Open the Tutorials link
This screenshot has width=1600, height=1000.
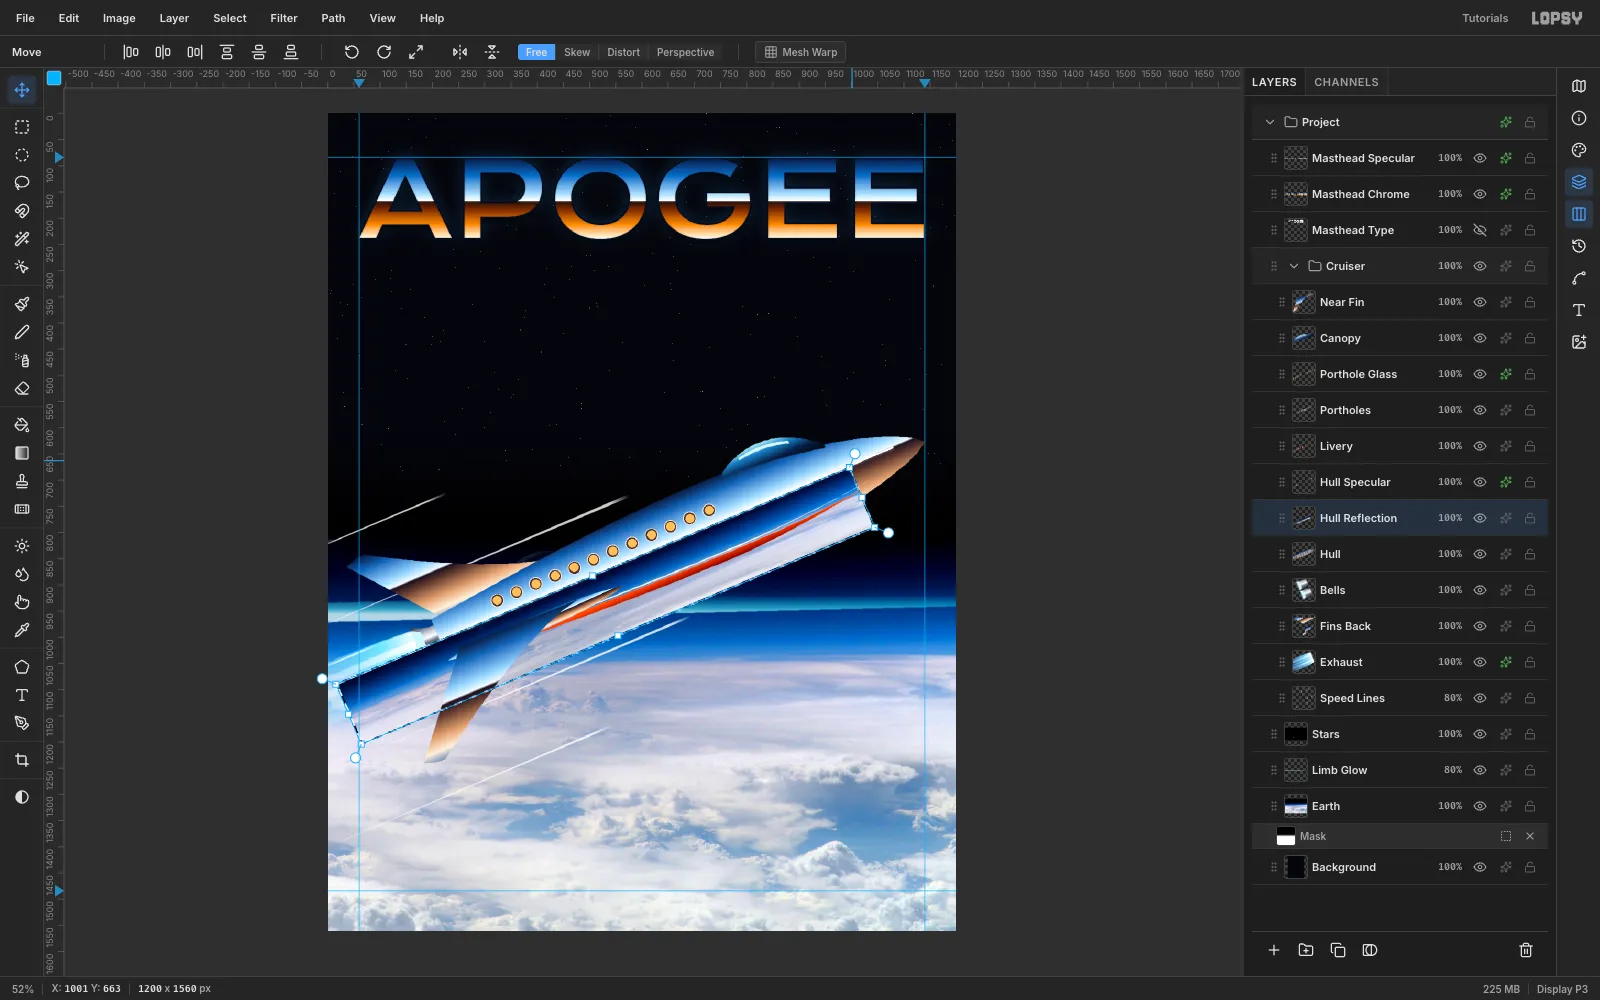coord(1485,18)
